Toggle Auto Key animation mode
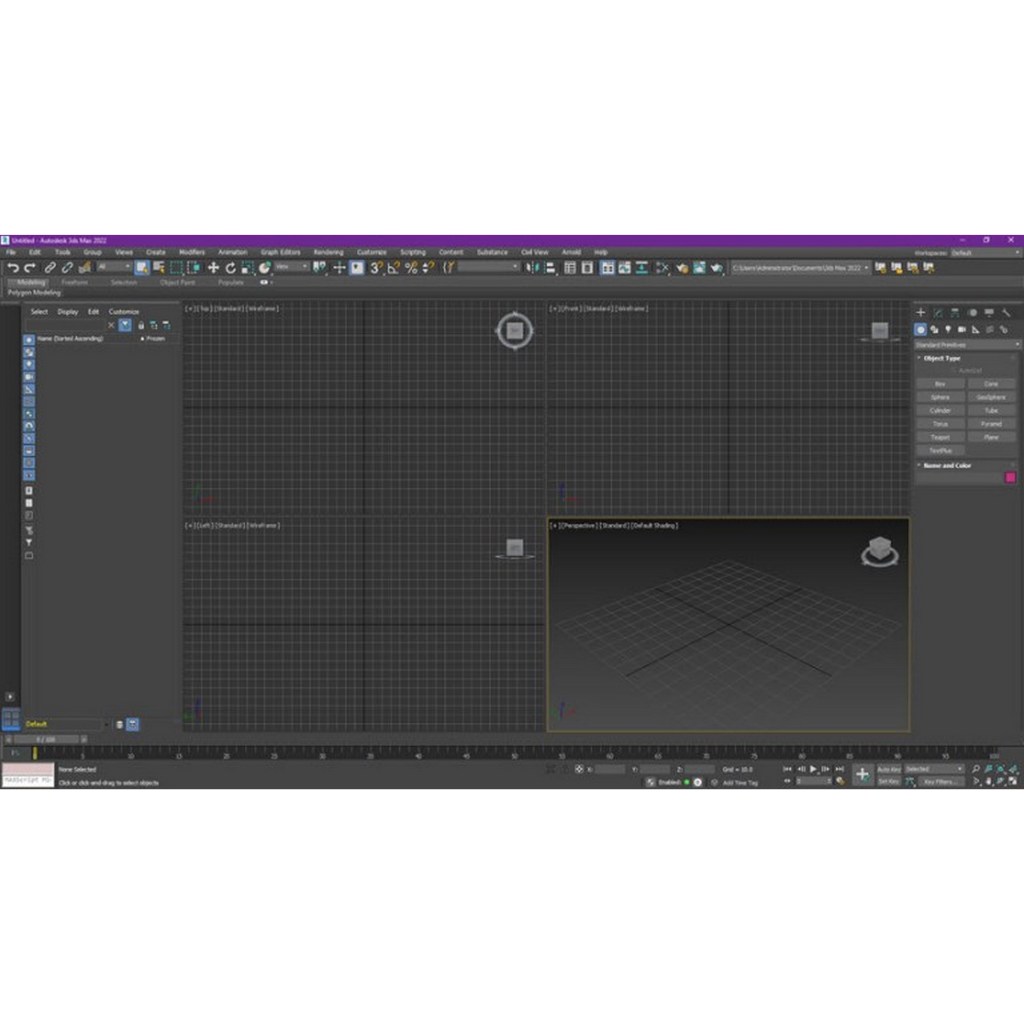The width and height of the screenshot is (1024, 1024). [890, 768]
